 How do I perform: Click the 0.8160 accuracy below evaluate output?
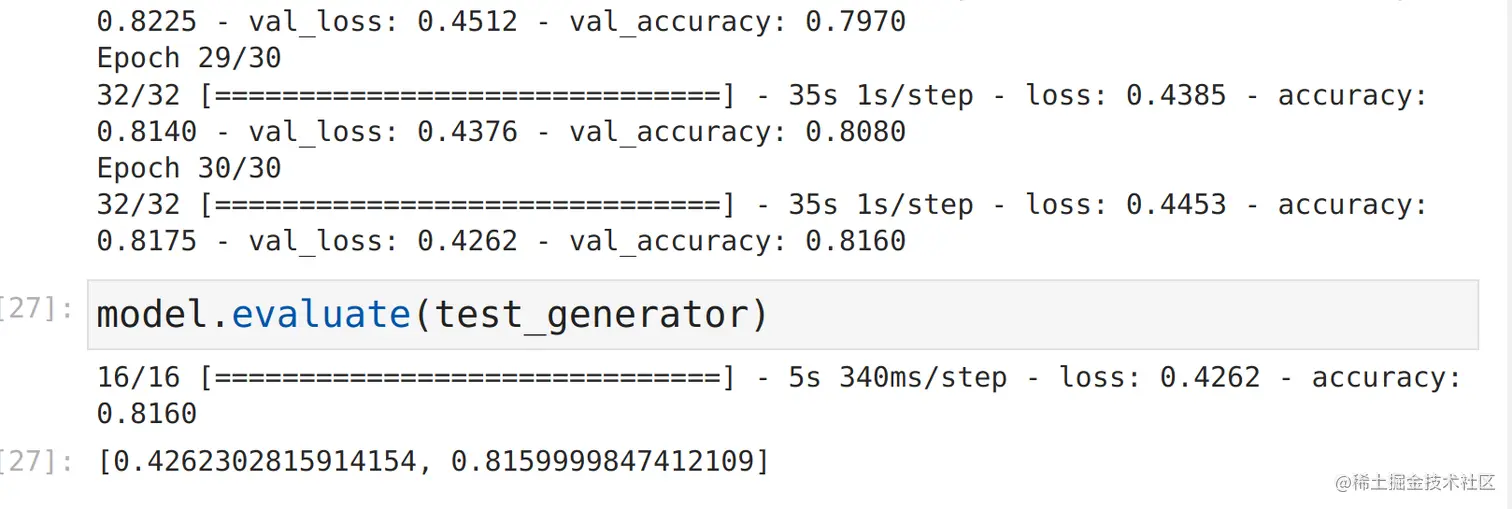pos(147,415)
